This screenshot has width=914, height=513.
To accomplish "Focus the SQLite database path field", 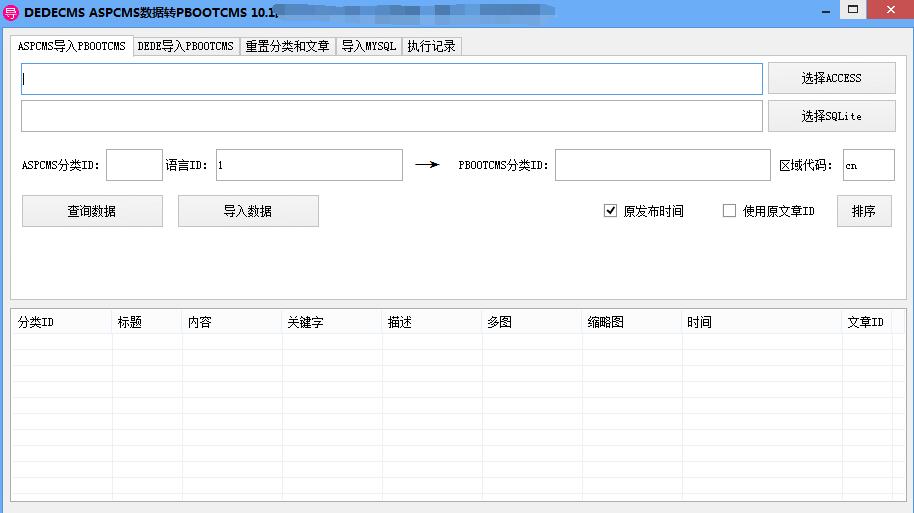I will pyautogui.click(x=392, y=116).
